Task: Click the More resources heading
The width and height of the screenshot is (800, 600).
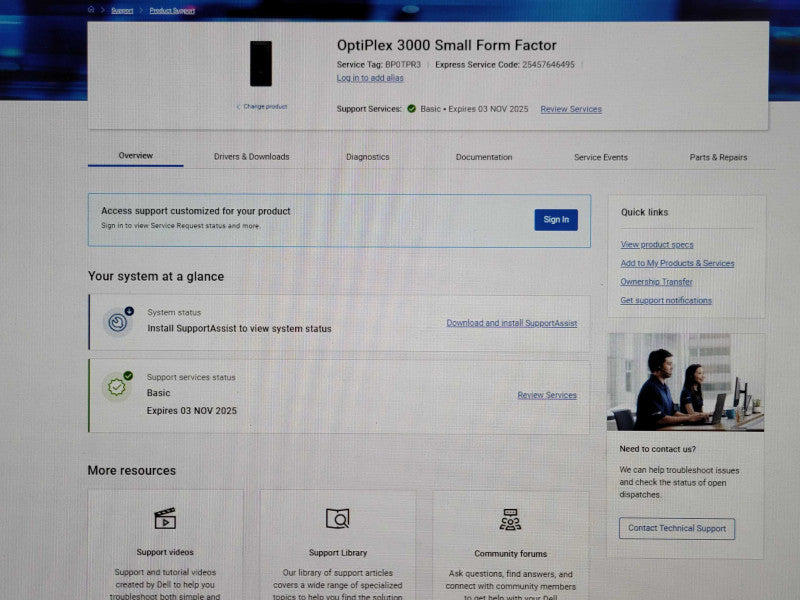Action: [x=132, y=470]
